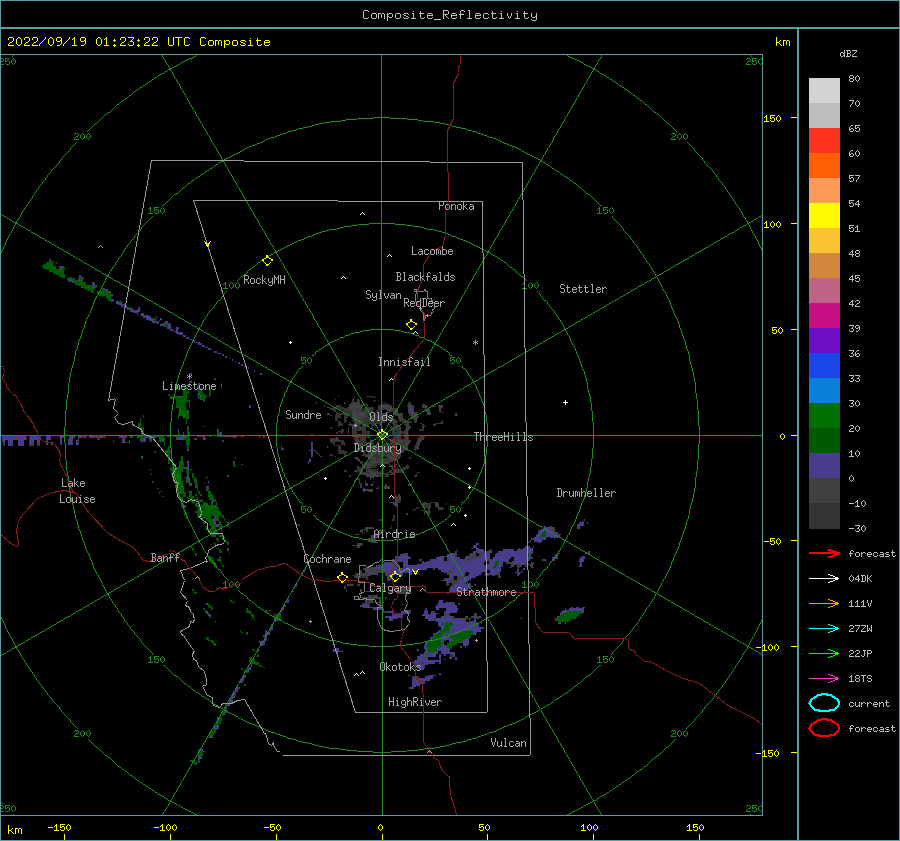Click the Sylvan label on map

coord(383,295)
